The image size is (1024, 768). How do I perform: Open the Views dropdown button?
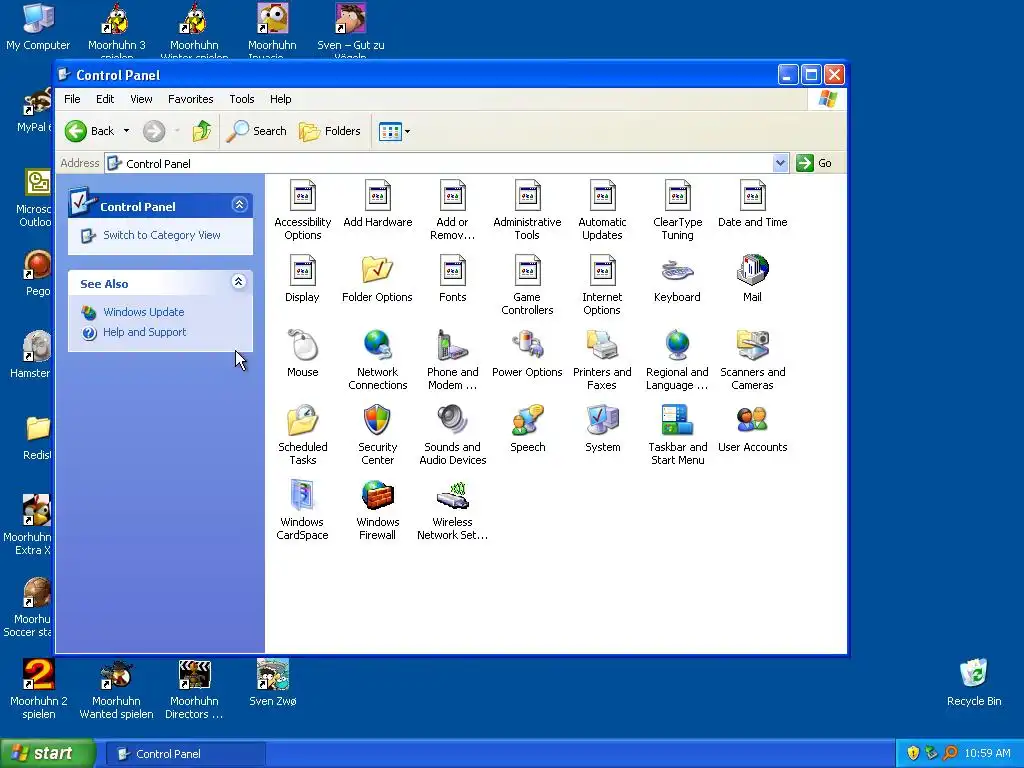394,131
